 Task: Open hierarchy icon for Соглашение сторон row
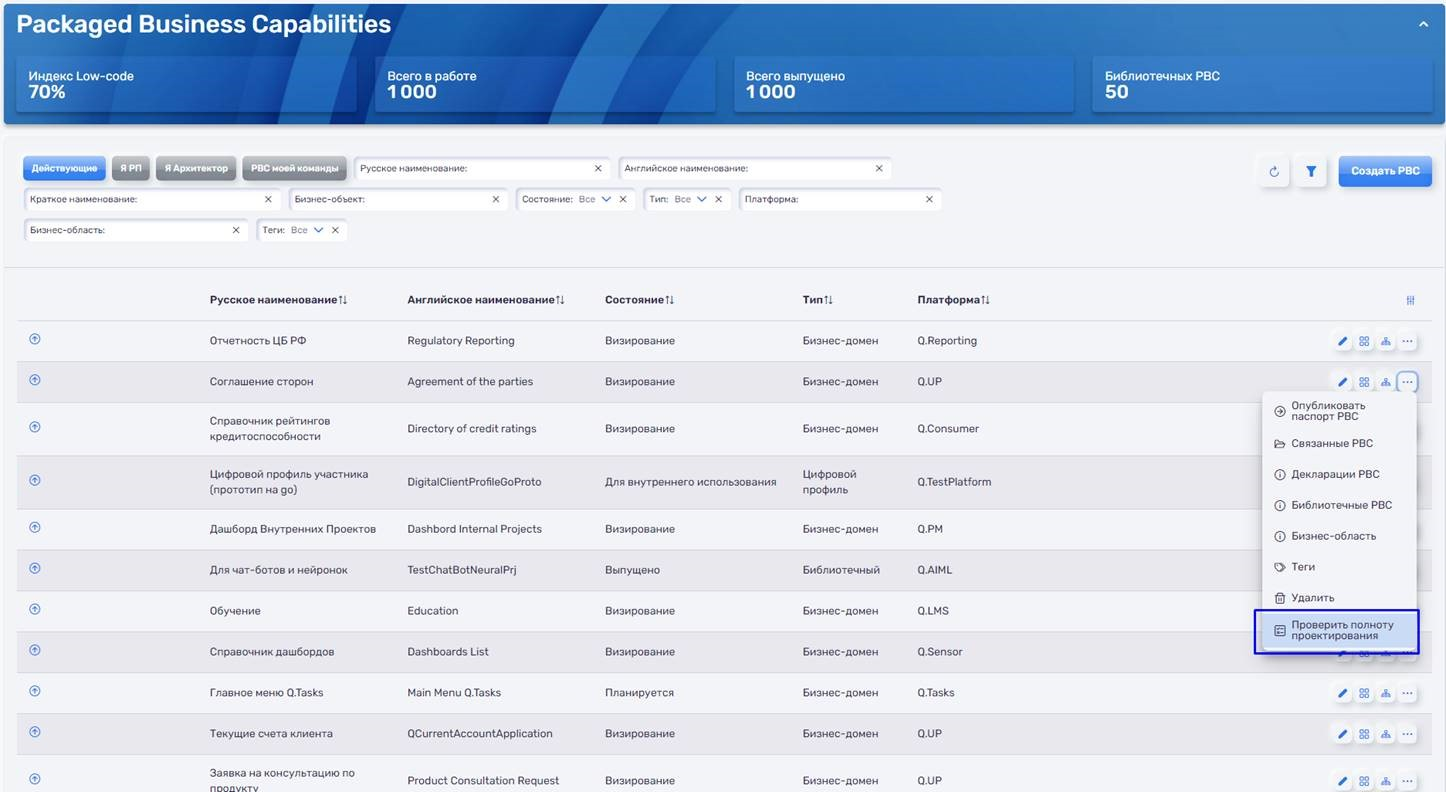1386,382
